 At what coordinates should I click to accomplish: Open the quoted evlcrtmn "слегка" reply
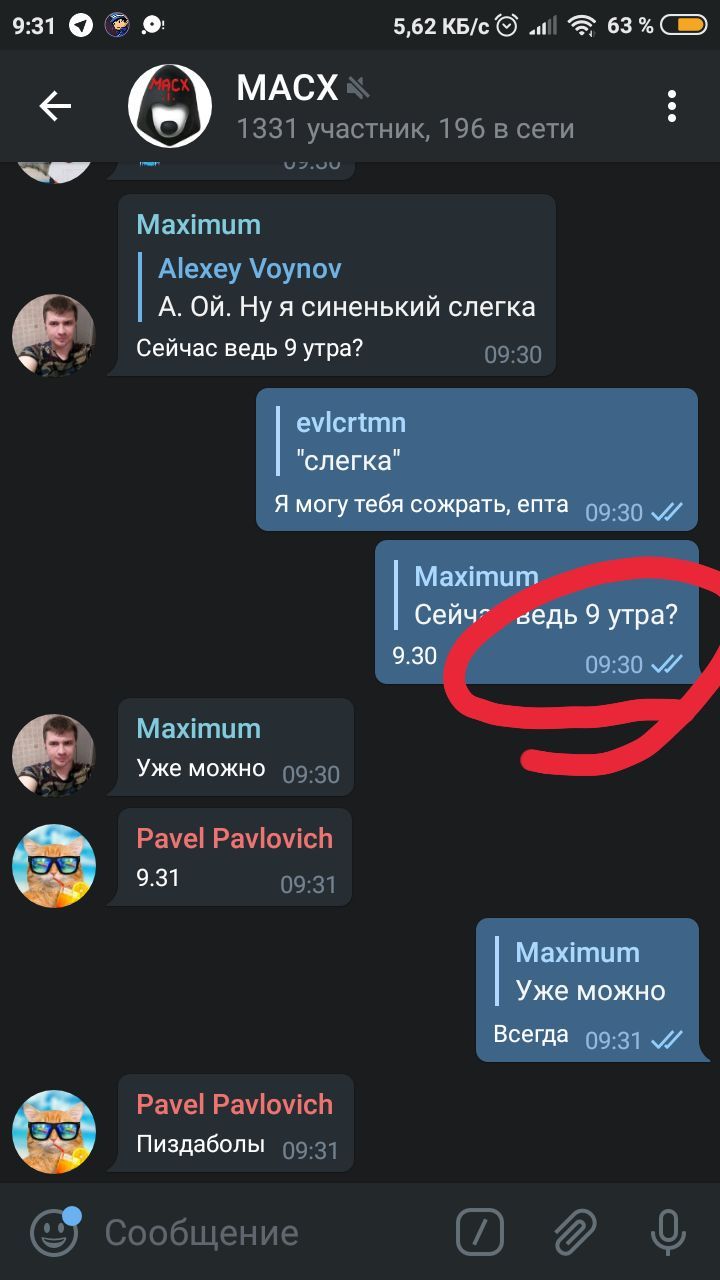pos(350,442)
